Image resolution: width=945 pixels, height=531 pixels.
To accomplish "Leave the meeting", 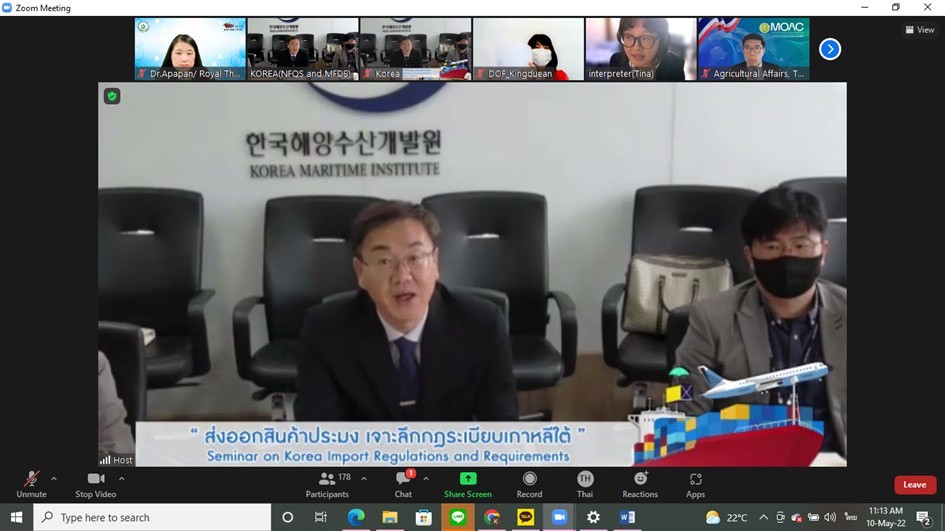I will click(914, 485).
